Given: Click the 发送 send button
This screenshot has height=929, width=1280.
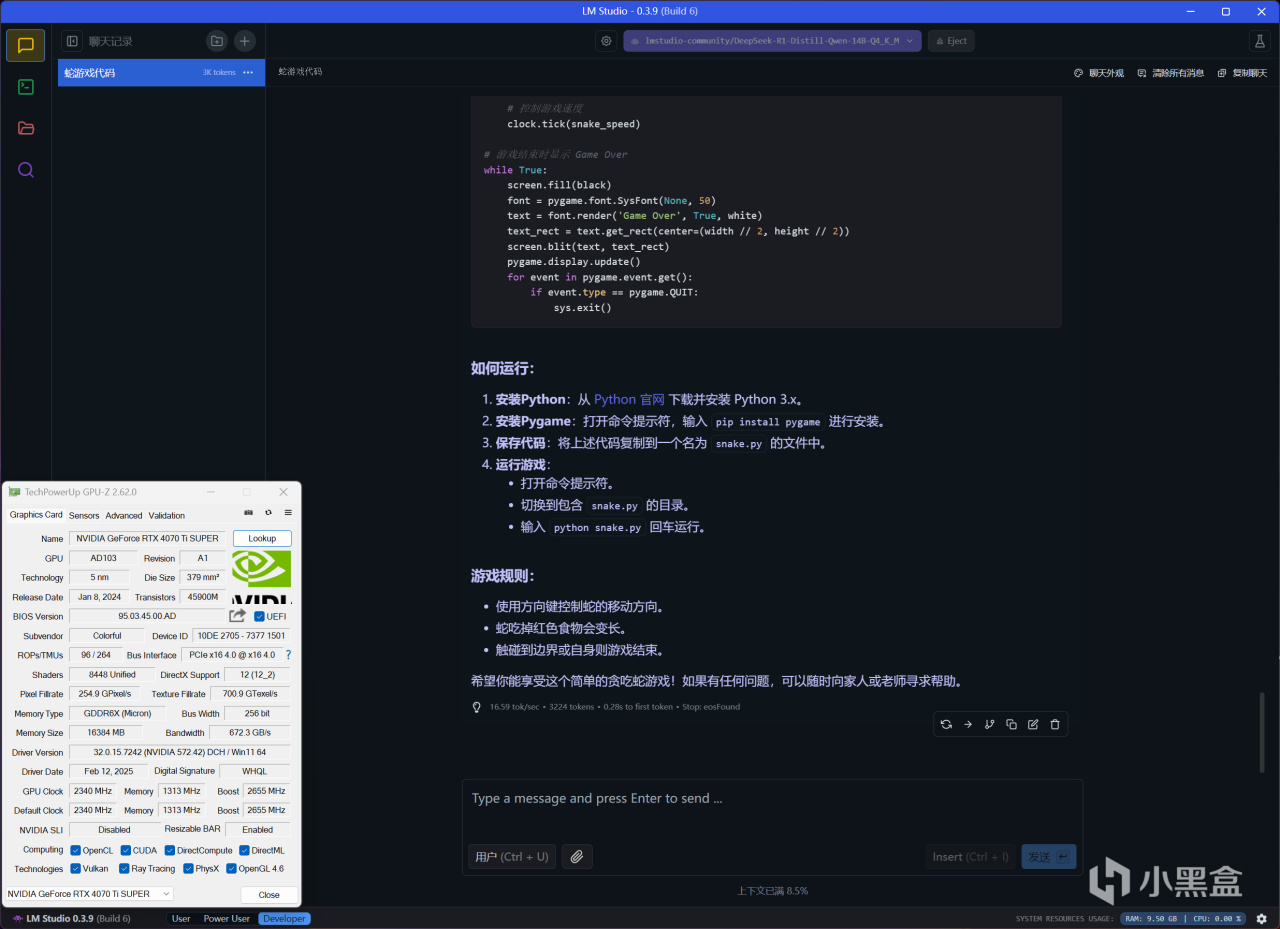Looking at the screenshot, I should (1049, 856).
